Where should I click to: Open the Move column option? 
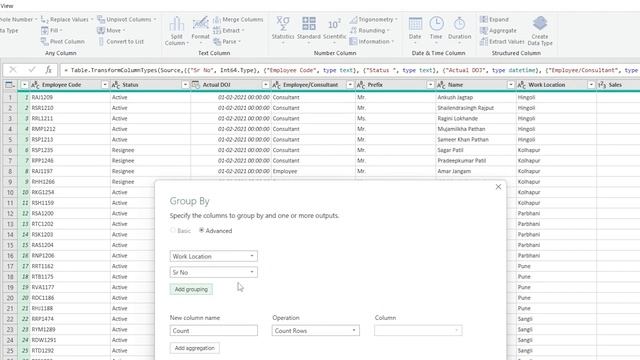point(111,31)
